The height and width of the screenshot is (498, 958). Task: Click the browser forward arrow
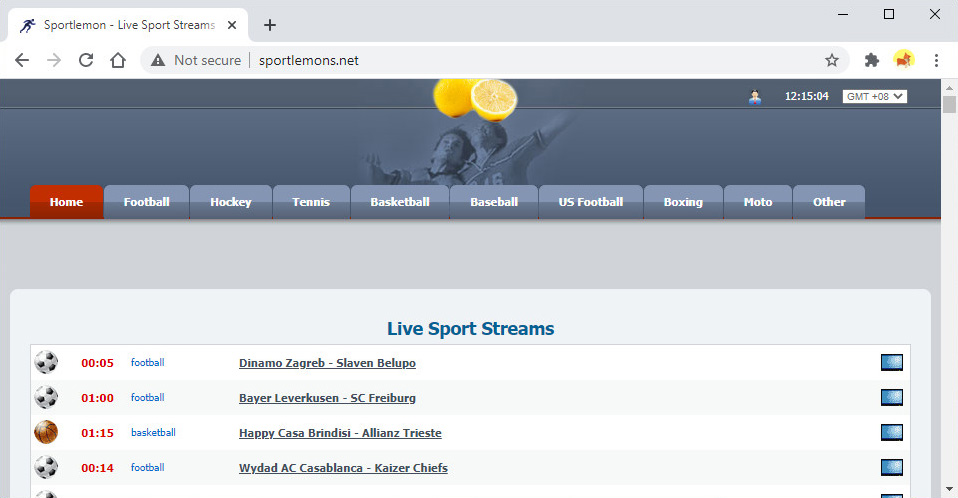(x=54, y=60)
